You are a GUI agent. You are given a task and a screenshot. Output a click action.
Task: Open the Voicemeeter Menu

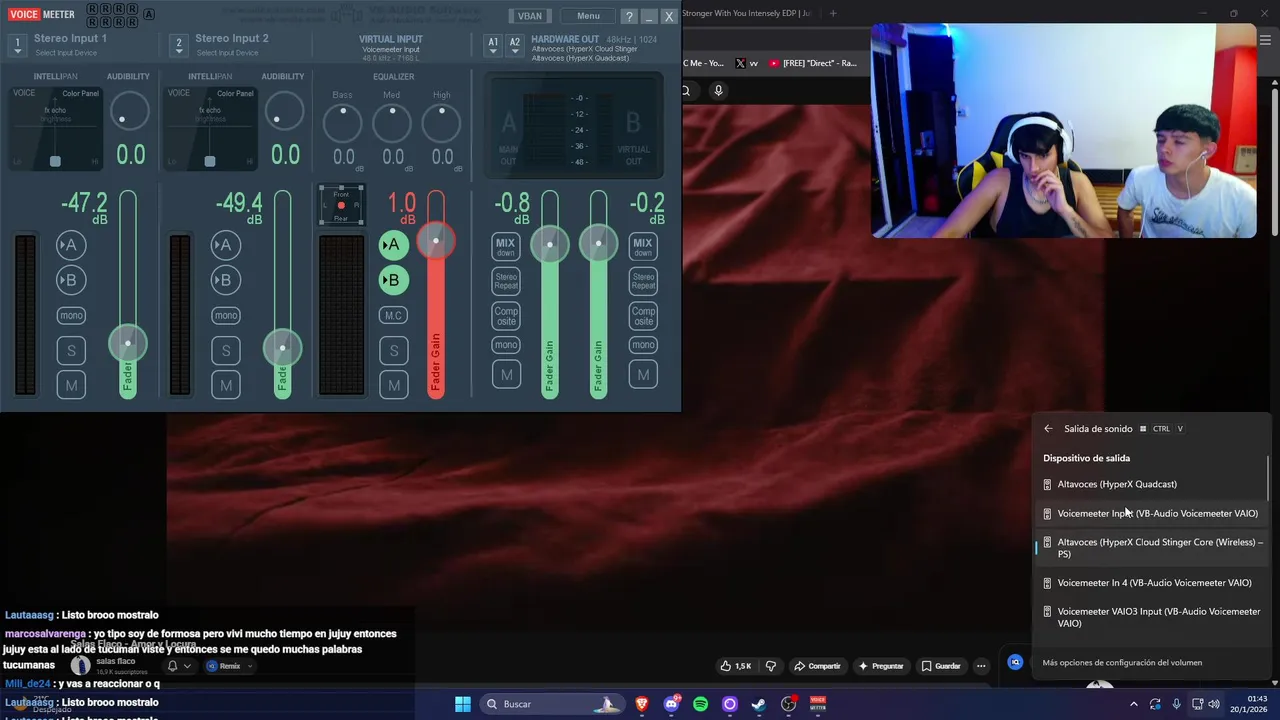click(x=588, y=16)
